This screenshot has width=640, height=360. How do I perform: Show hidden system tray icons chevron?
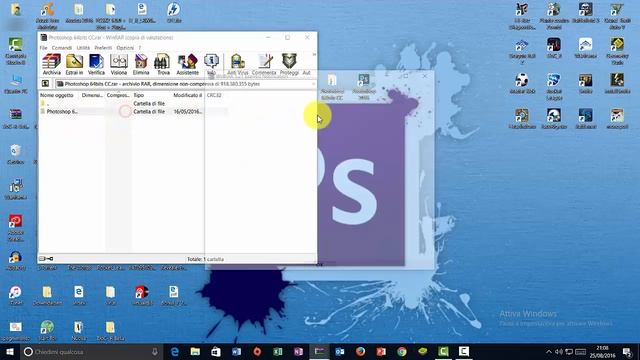549,351
